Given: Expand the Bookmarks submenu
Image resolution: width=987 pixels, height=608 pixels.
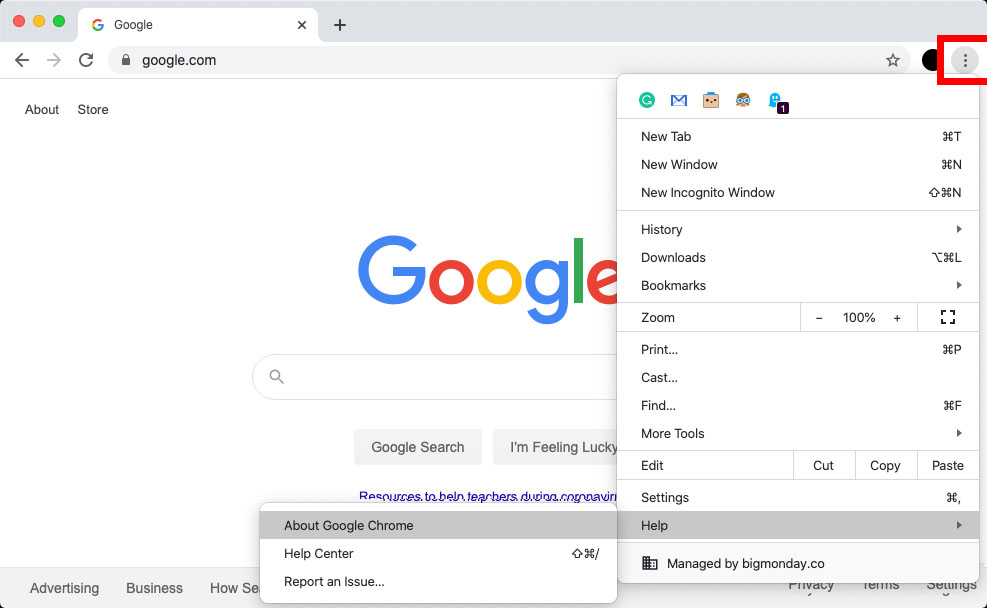Looking at the screenshot, I should pyautogui.click(x=673, y=285).
